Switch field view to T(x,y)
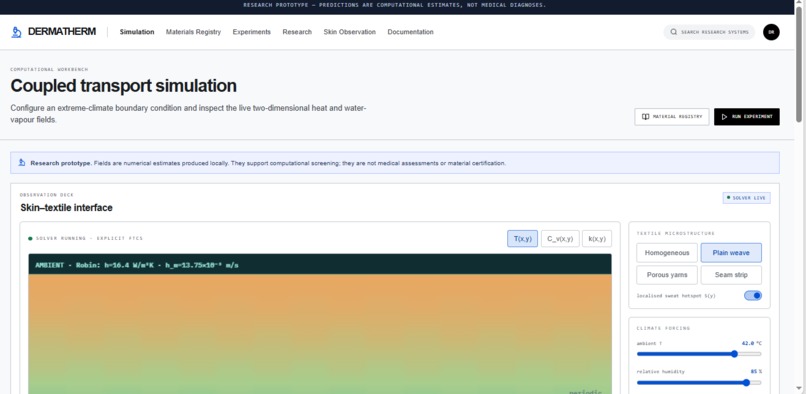The height and width of the screenshot is (394, 806). click(522, 239)
